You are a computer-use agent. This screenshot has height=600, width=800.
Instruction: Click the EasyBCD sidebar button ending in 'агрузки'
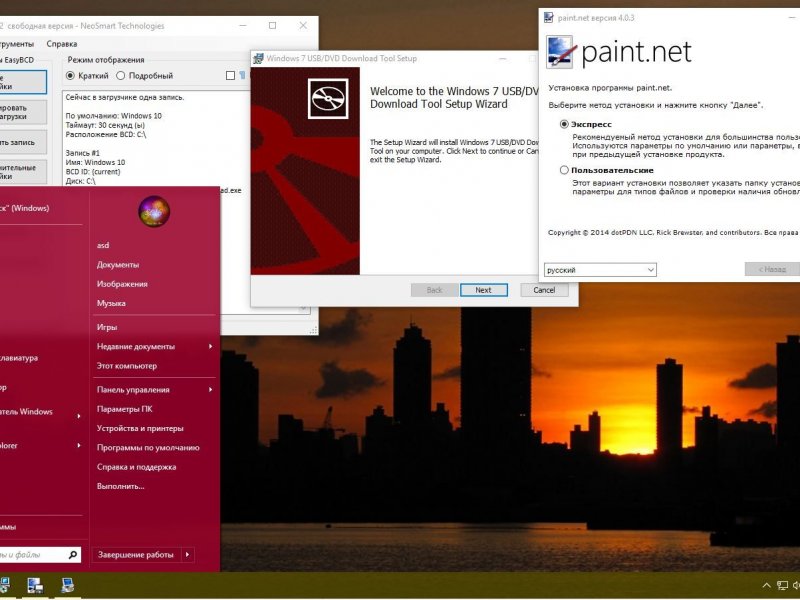(x=22, y=112)
